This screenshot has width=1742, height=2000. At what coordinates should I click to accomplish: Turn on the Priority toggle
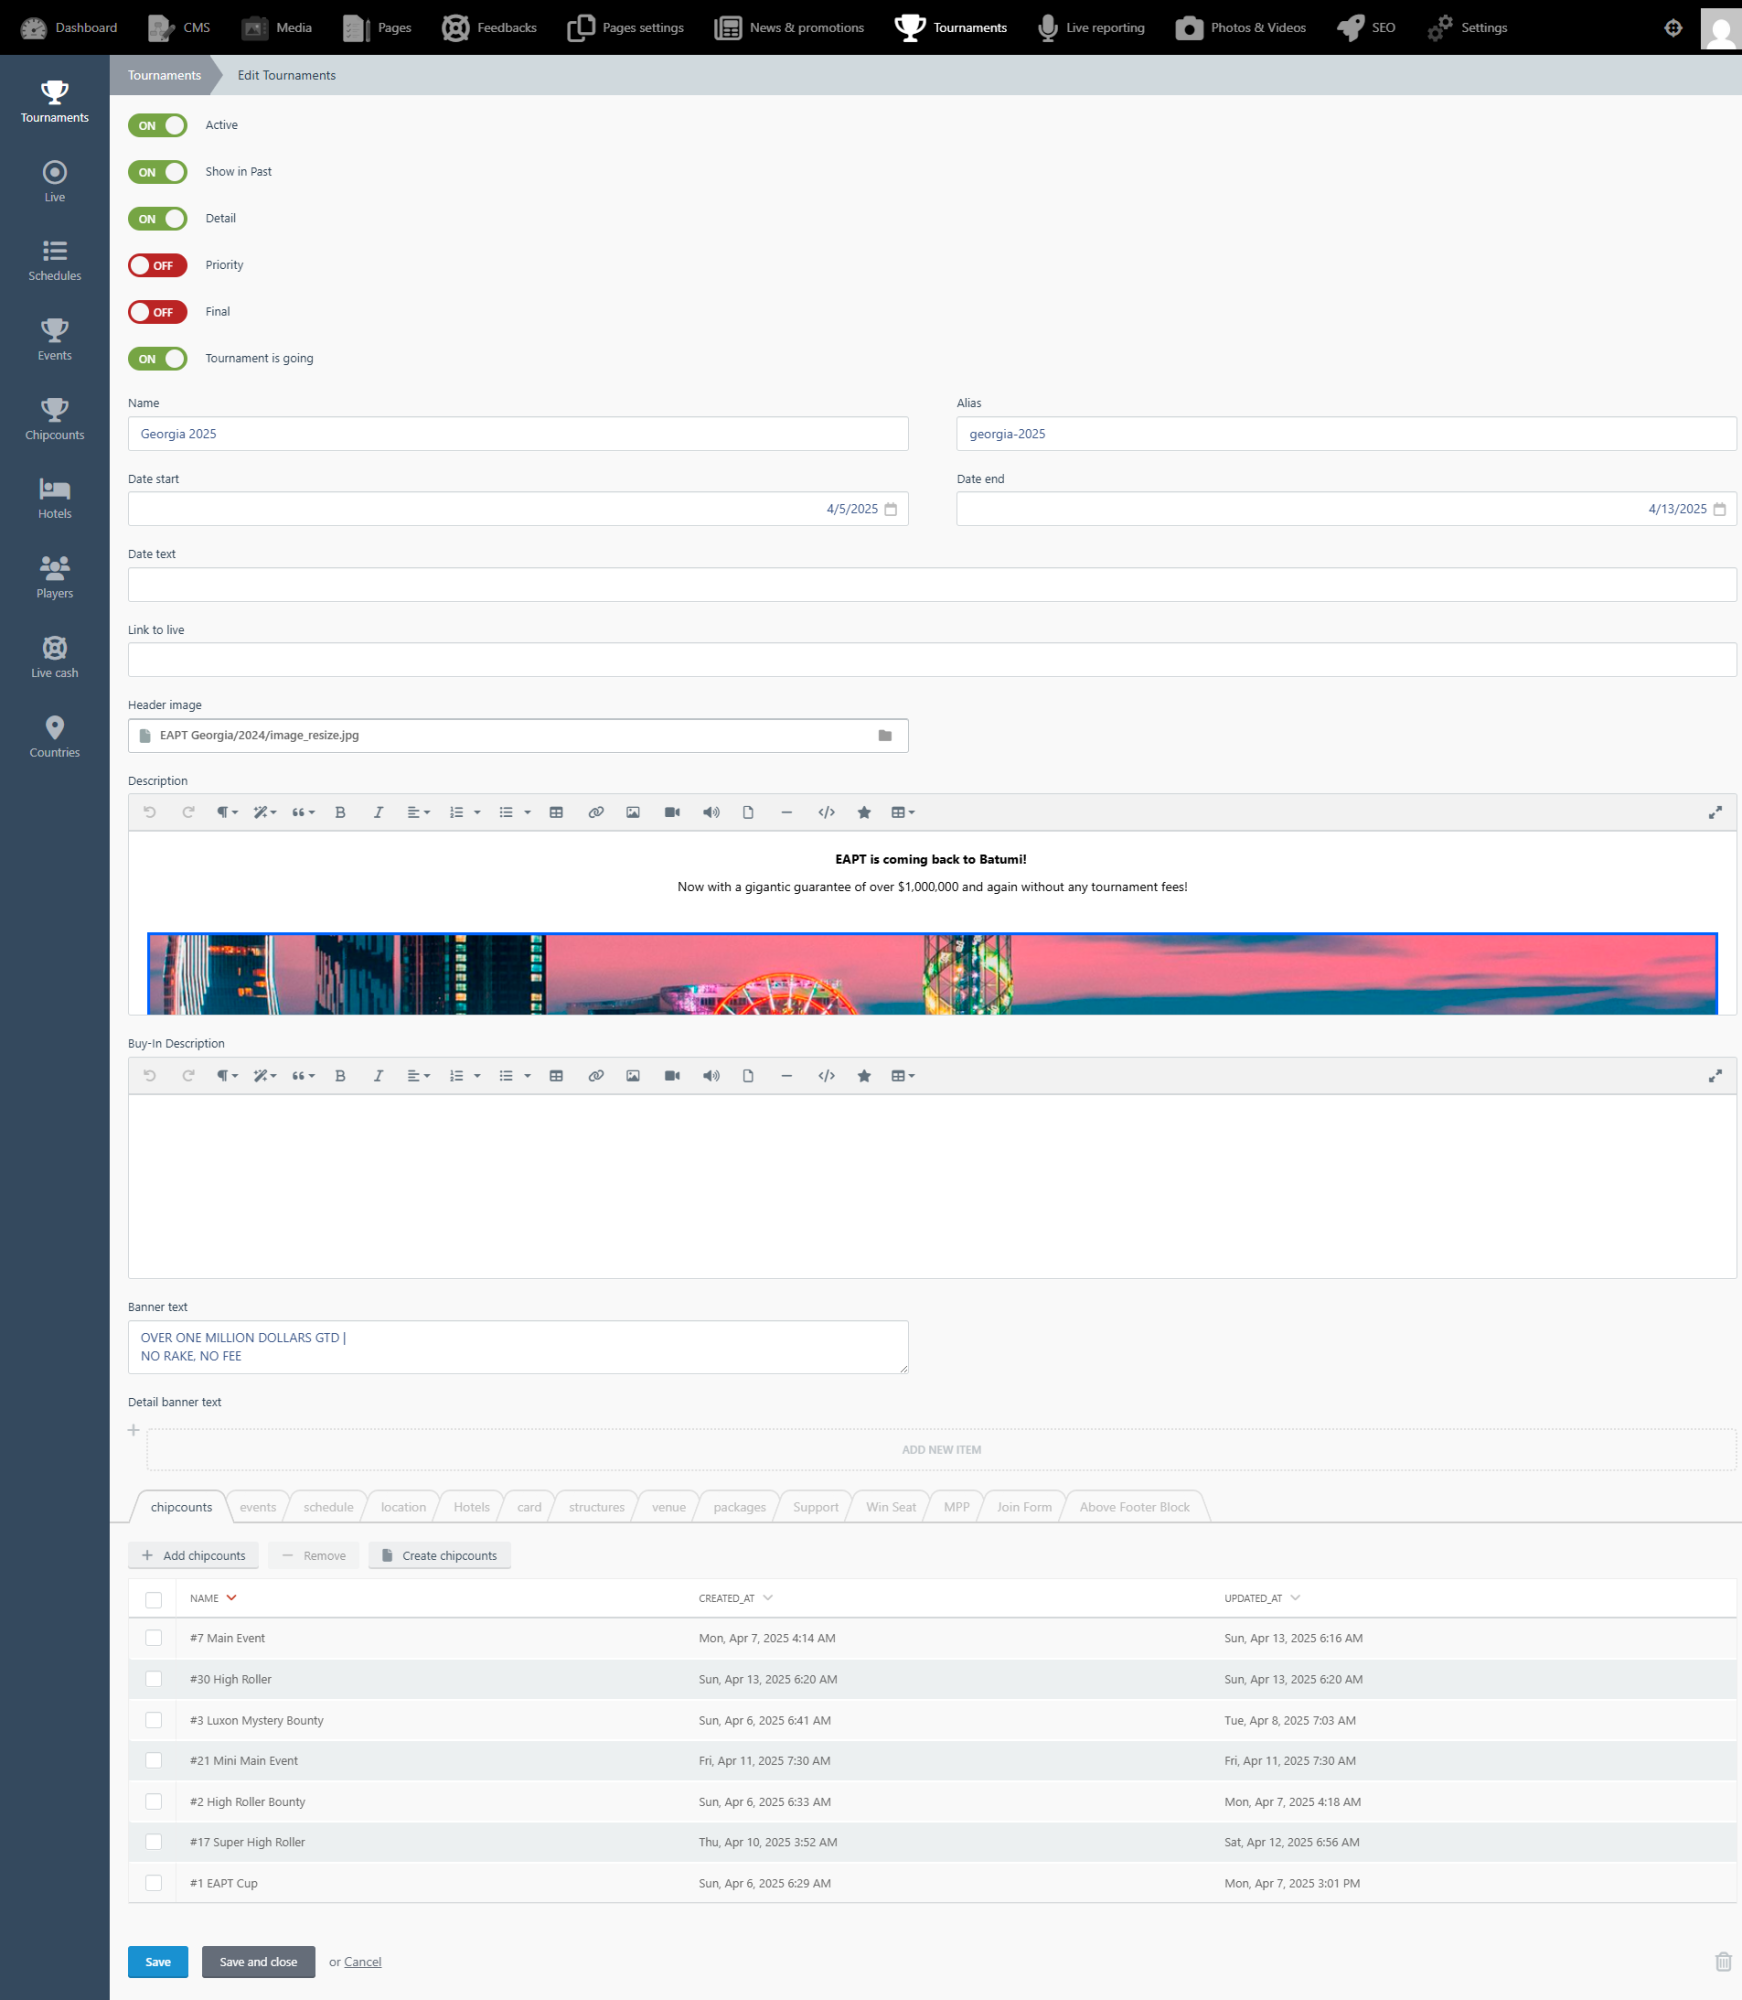[x=158, y=265]
